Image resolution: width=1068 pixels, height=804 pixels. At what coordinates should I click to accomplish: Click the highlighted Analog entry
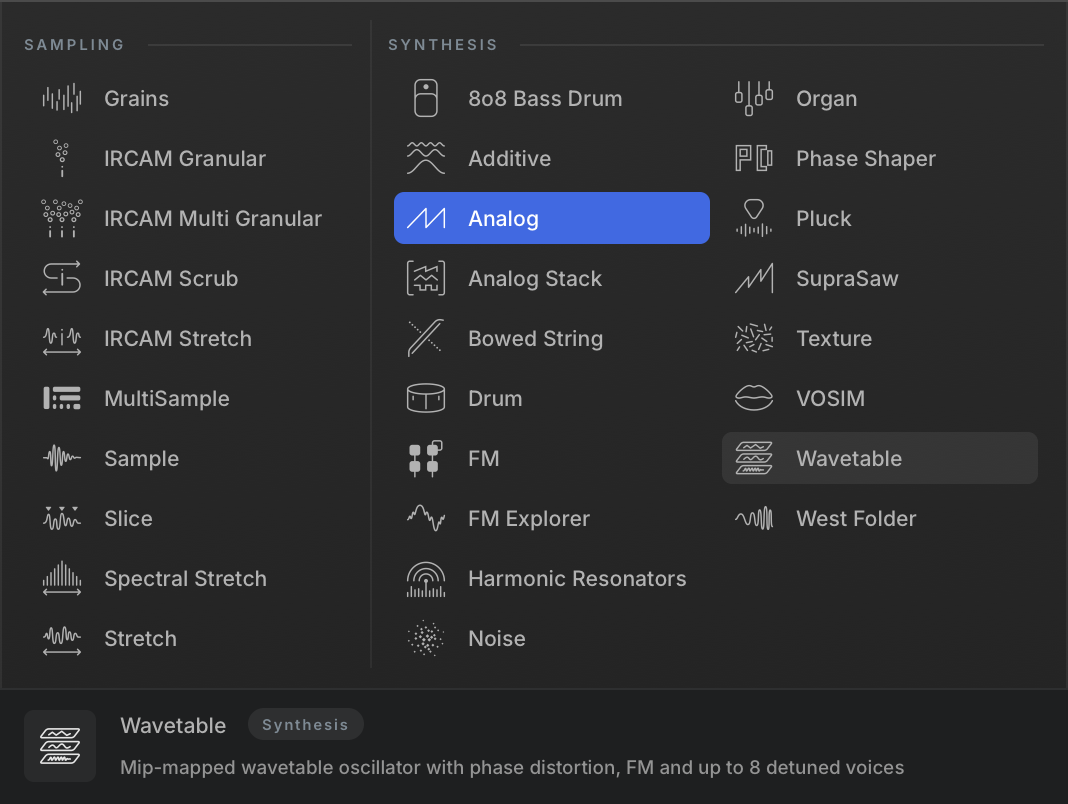(x=552, y=218)
